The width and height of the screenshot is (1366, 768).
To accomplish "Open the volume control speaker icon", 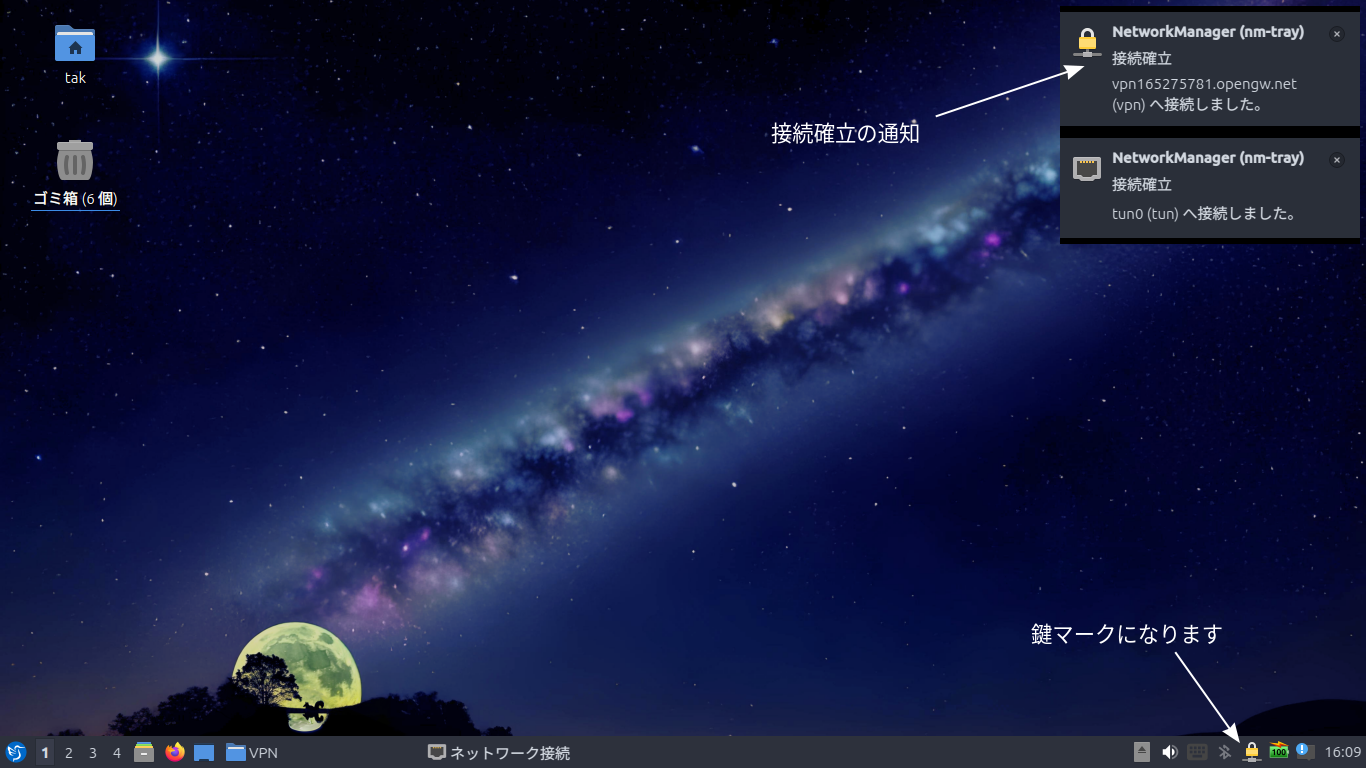I will coord(1169,752).
